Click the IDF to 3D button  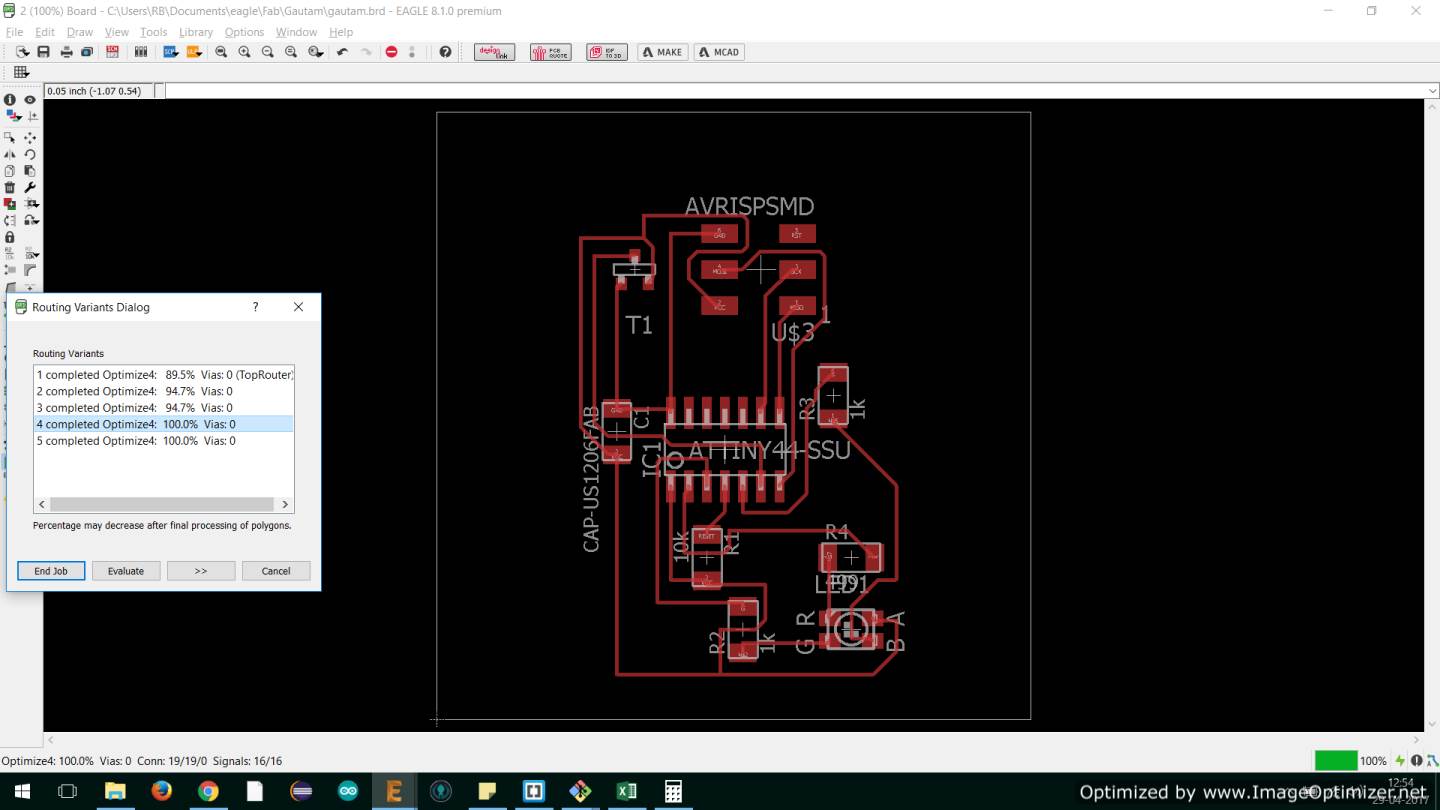[x=608, y=52]
